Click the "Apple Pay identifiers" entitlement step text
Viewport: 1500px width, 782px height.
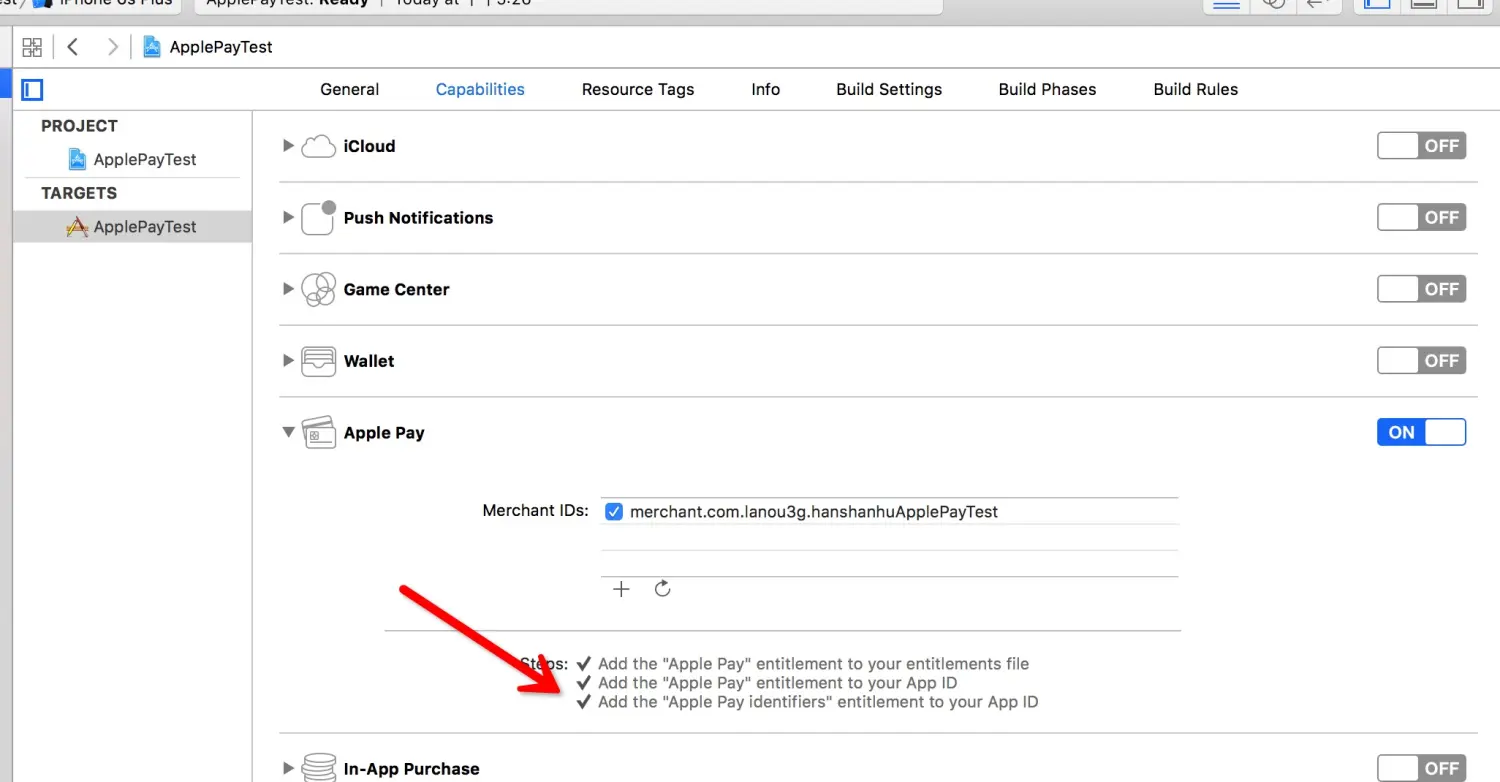click(x=818, y=702)
